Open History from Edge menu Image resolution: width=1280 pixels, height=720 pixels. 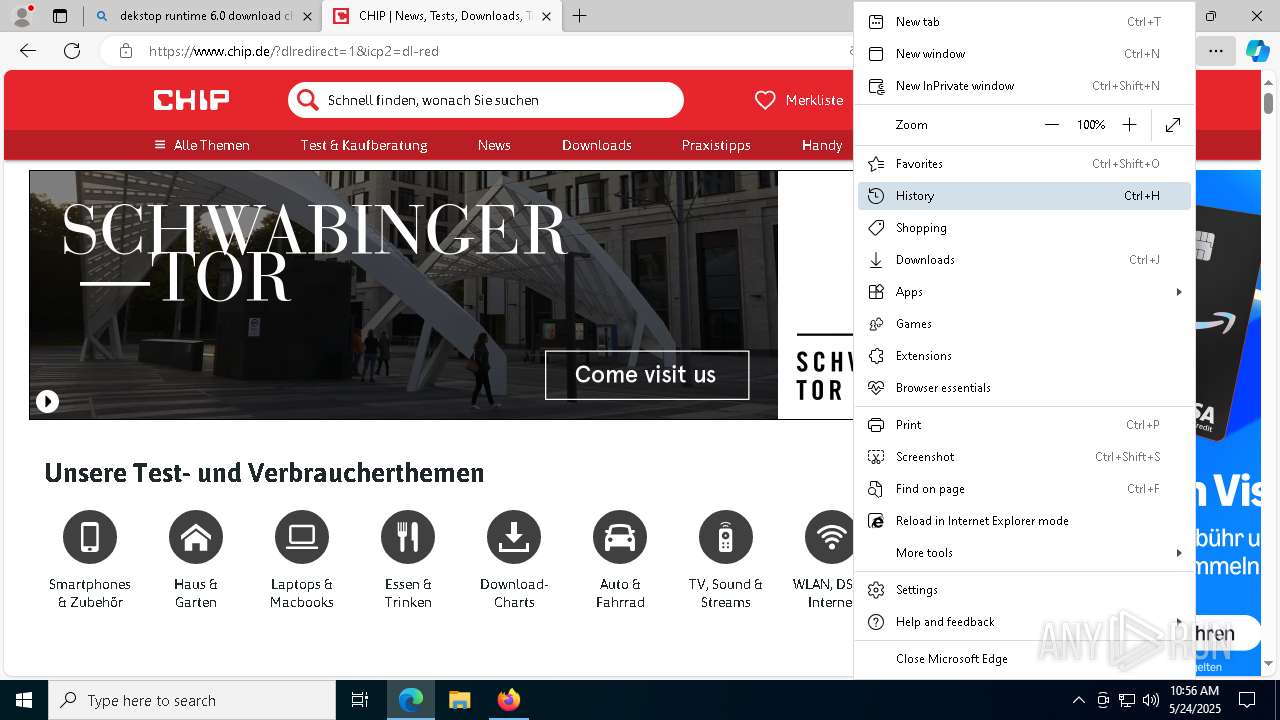pyautogui.click(x=1024, y=196)
